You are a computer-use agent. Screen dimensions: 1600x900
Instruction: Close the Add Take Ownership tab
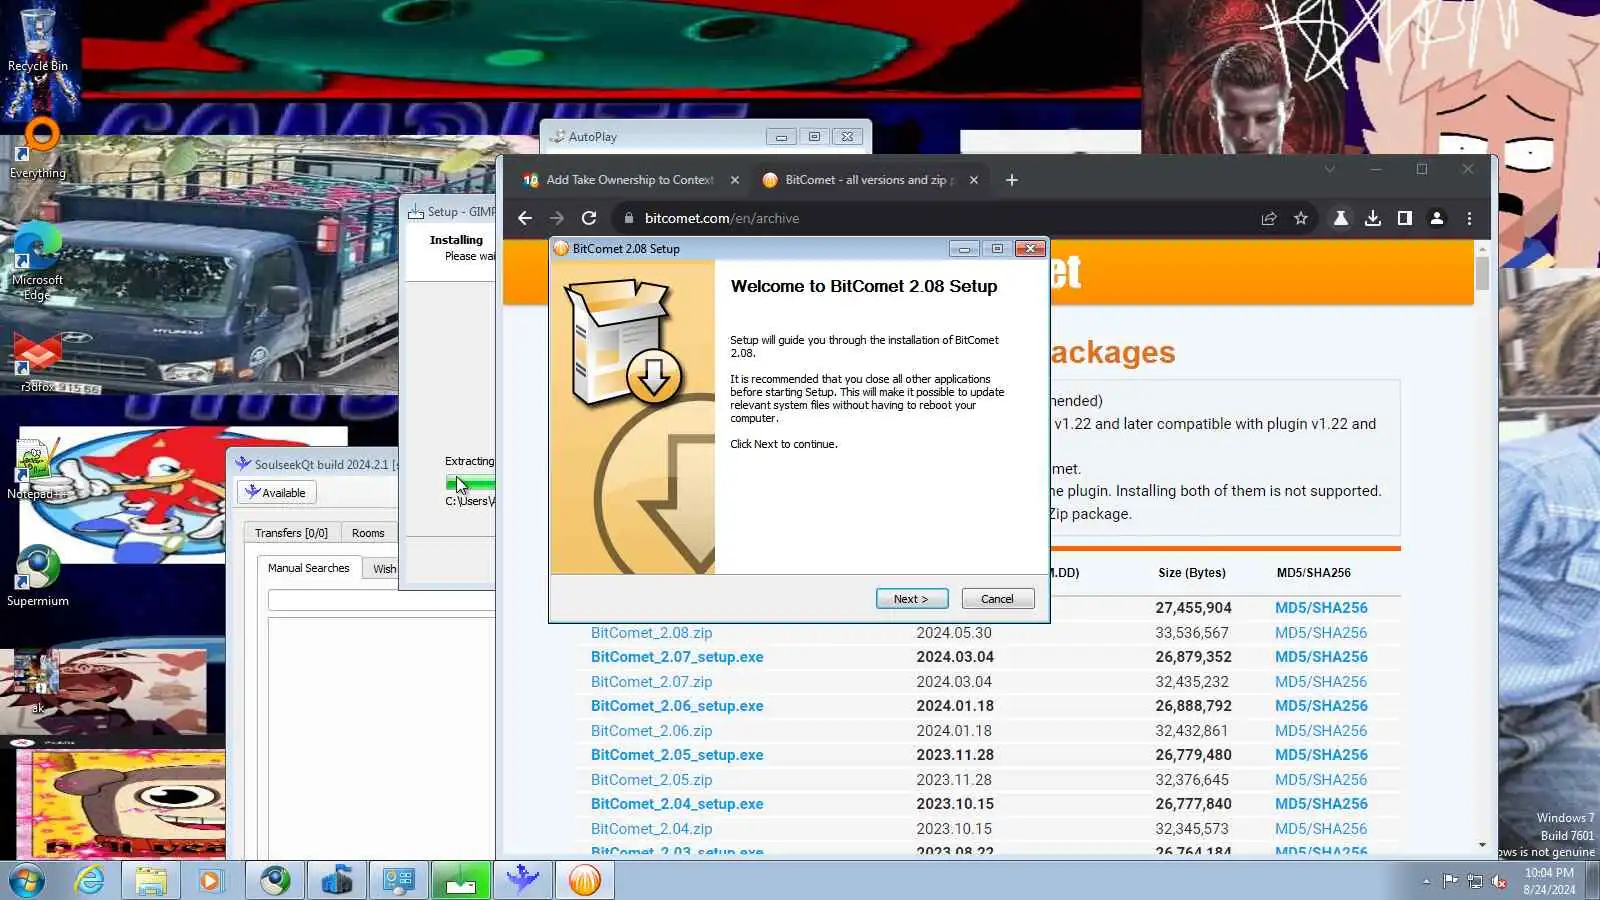coord(735,180)
